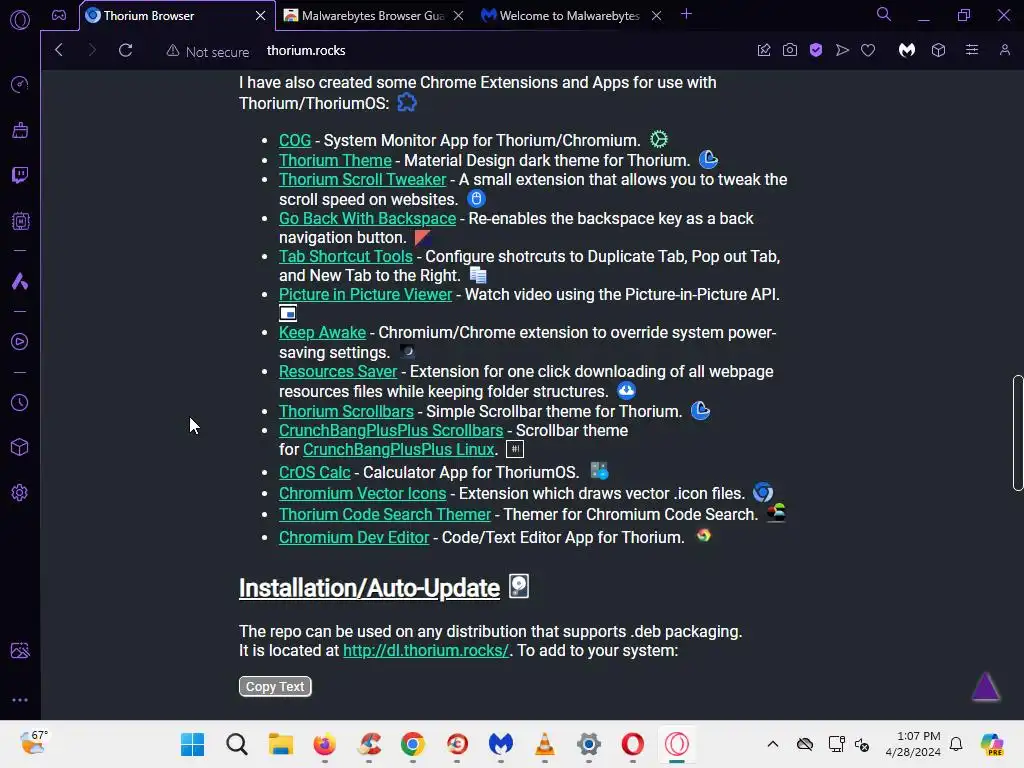1024x768 pixels.
Task: Open Google Chrome from taskbar
Action: tap(413, 744)
